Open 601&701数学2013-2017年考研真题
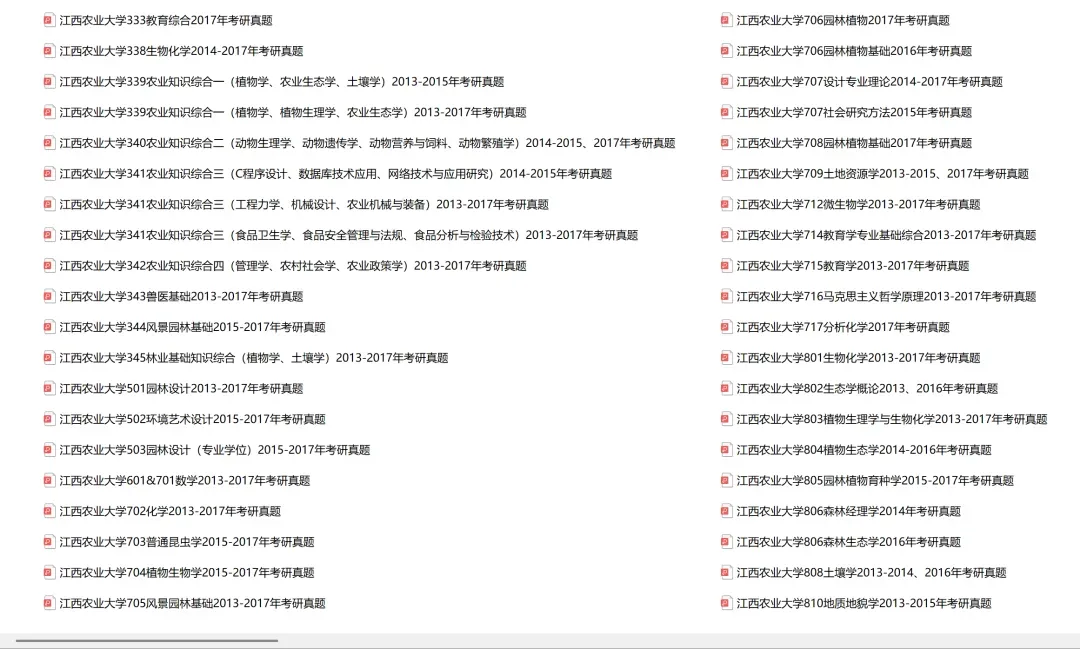 [185, 480]
